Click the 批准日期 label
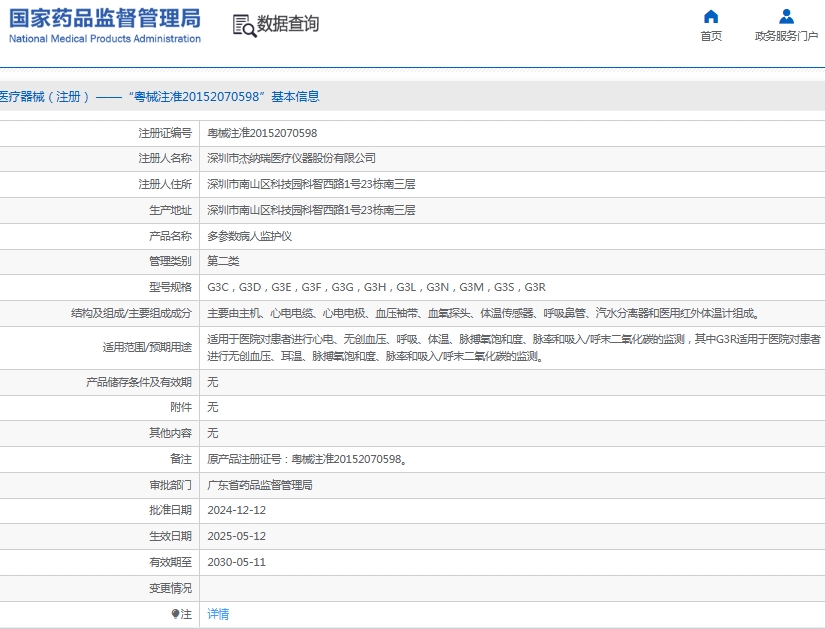The width and height of the screenshot is (825, 629). tap(170, 511)
